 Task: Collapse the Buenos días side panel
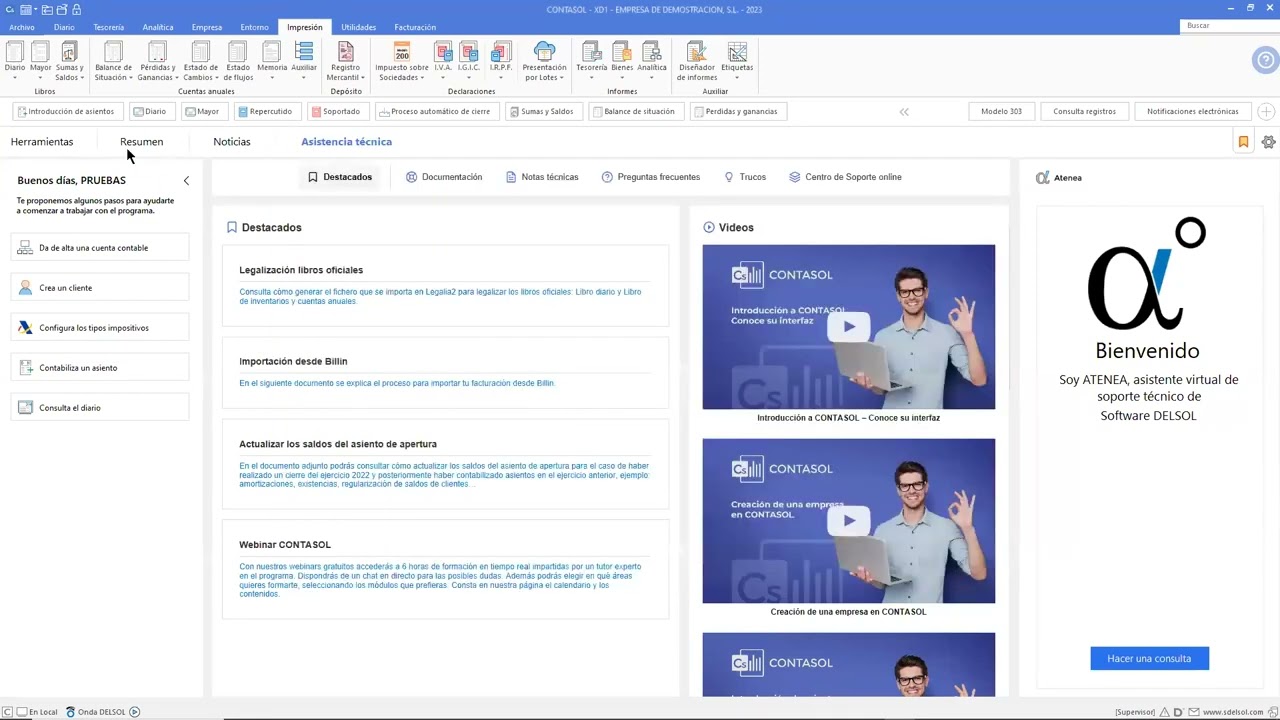coord(186,181)
